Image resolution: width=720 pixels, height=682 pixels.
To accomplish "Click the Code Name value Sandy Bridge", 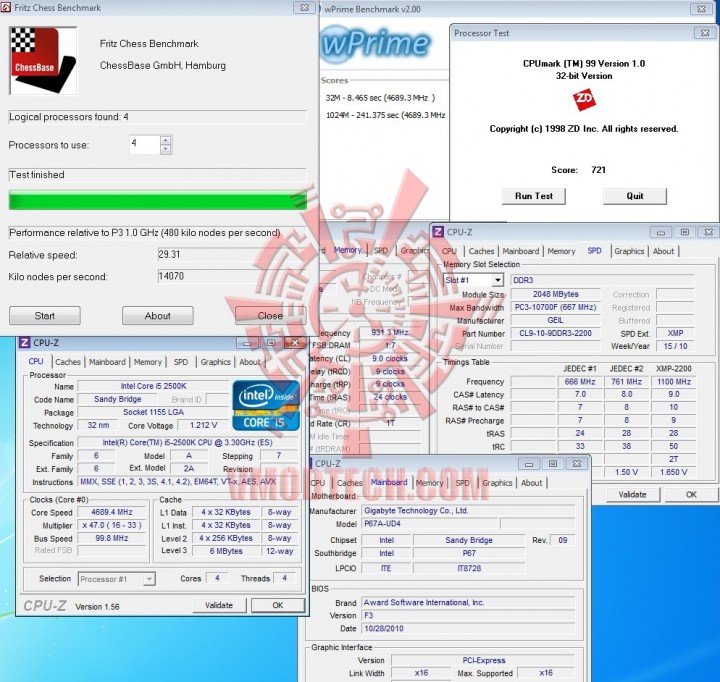I will click(x=118, y=399).
